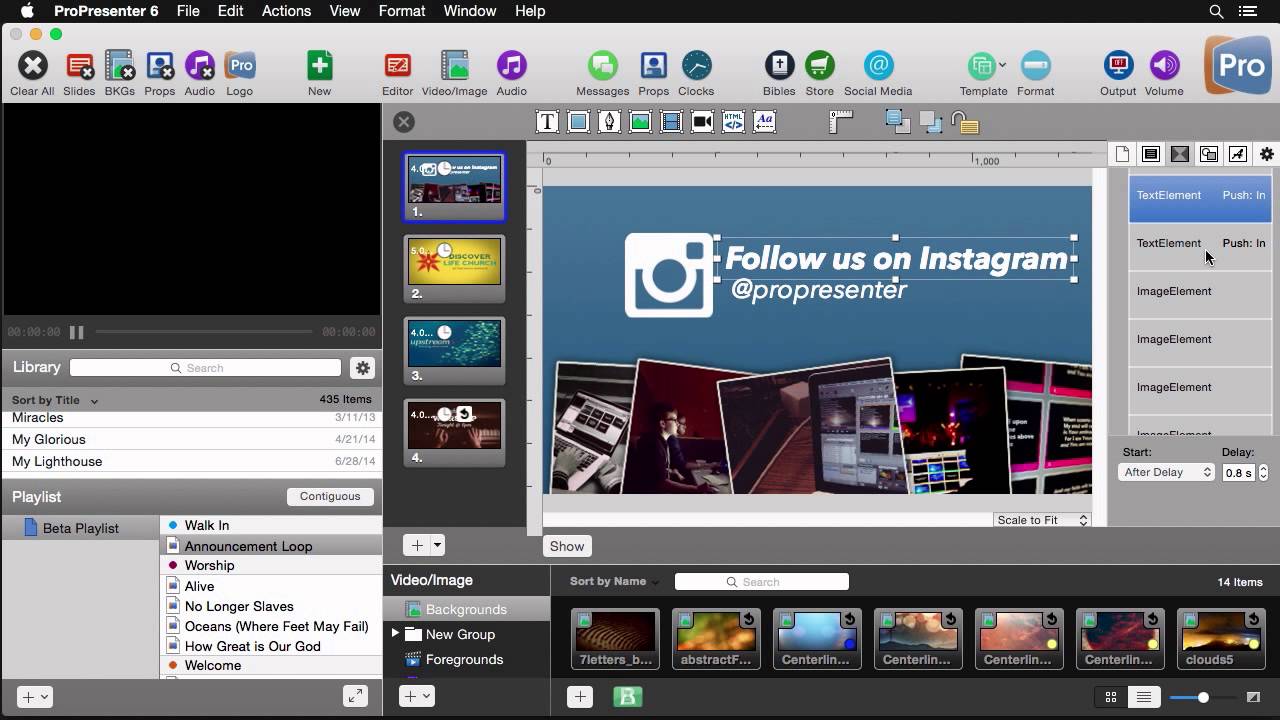Select the Pen drawing tool in editor

click(609, 122)
